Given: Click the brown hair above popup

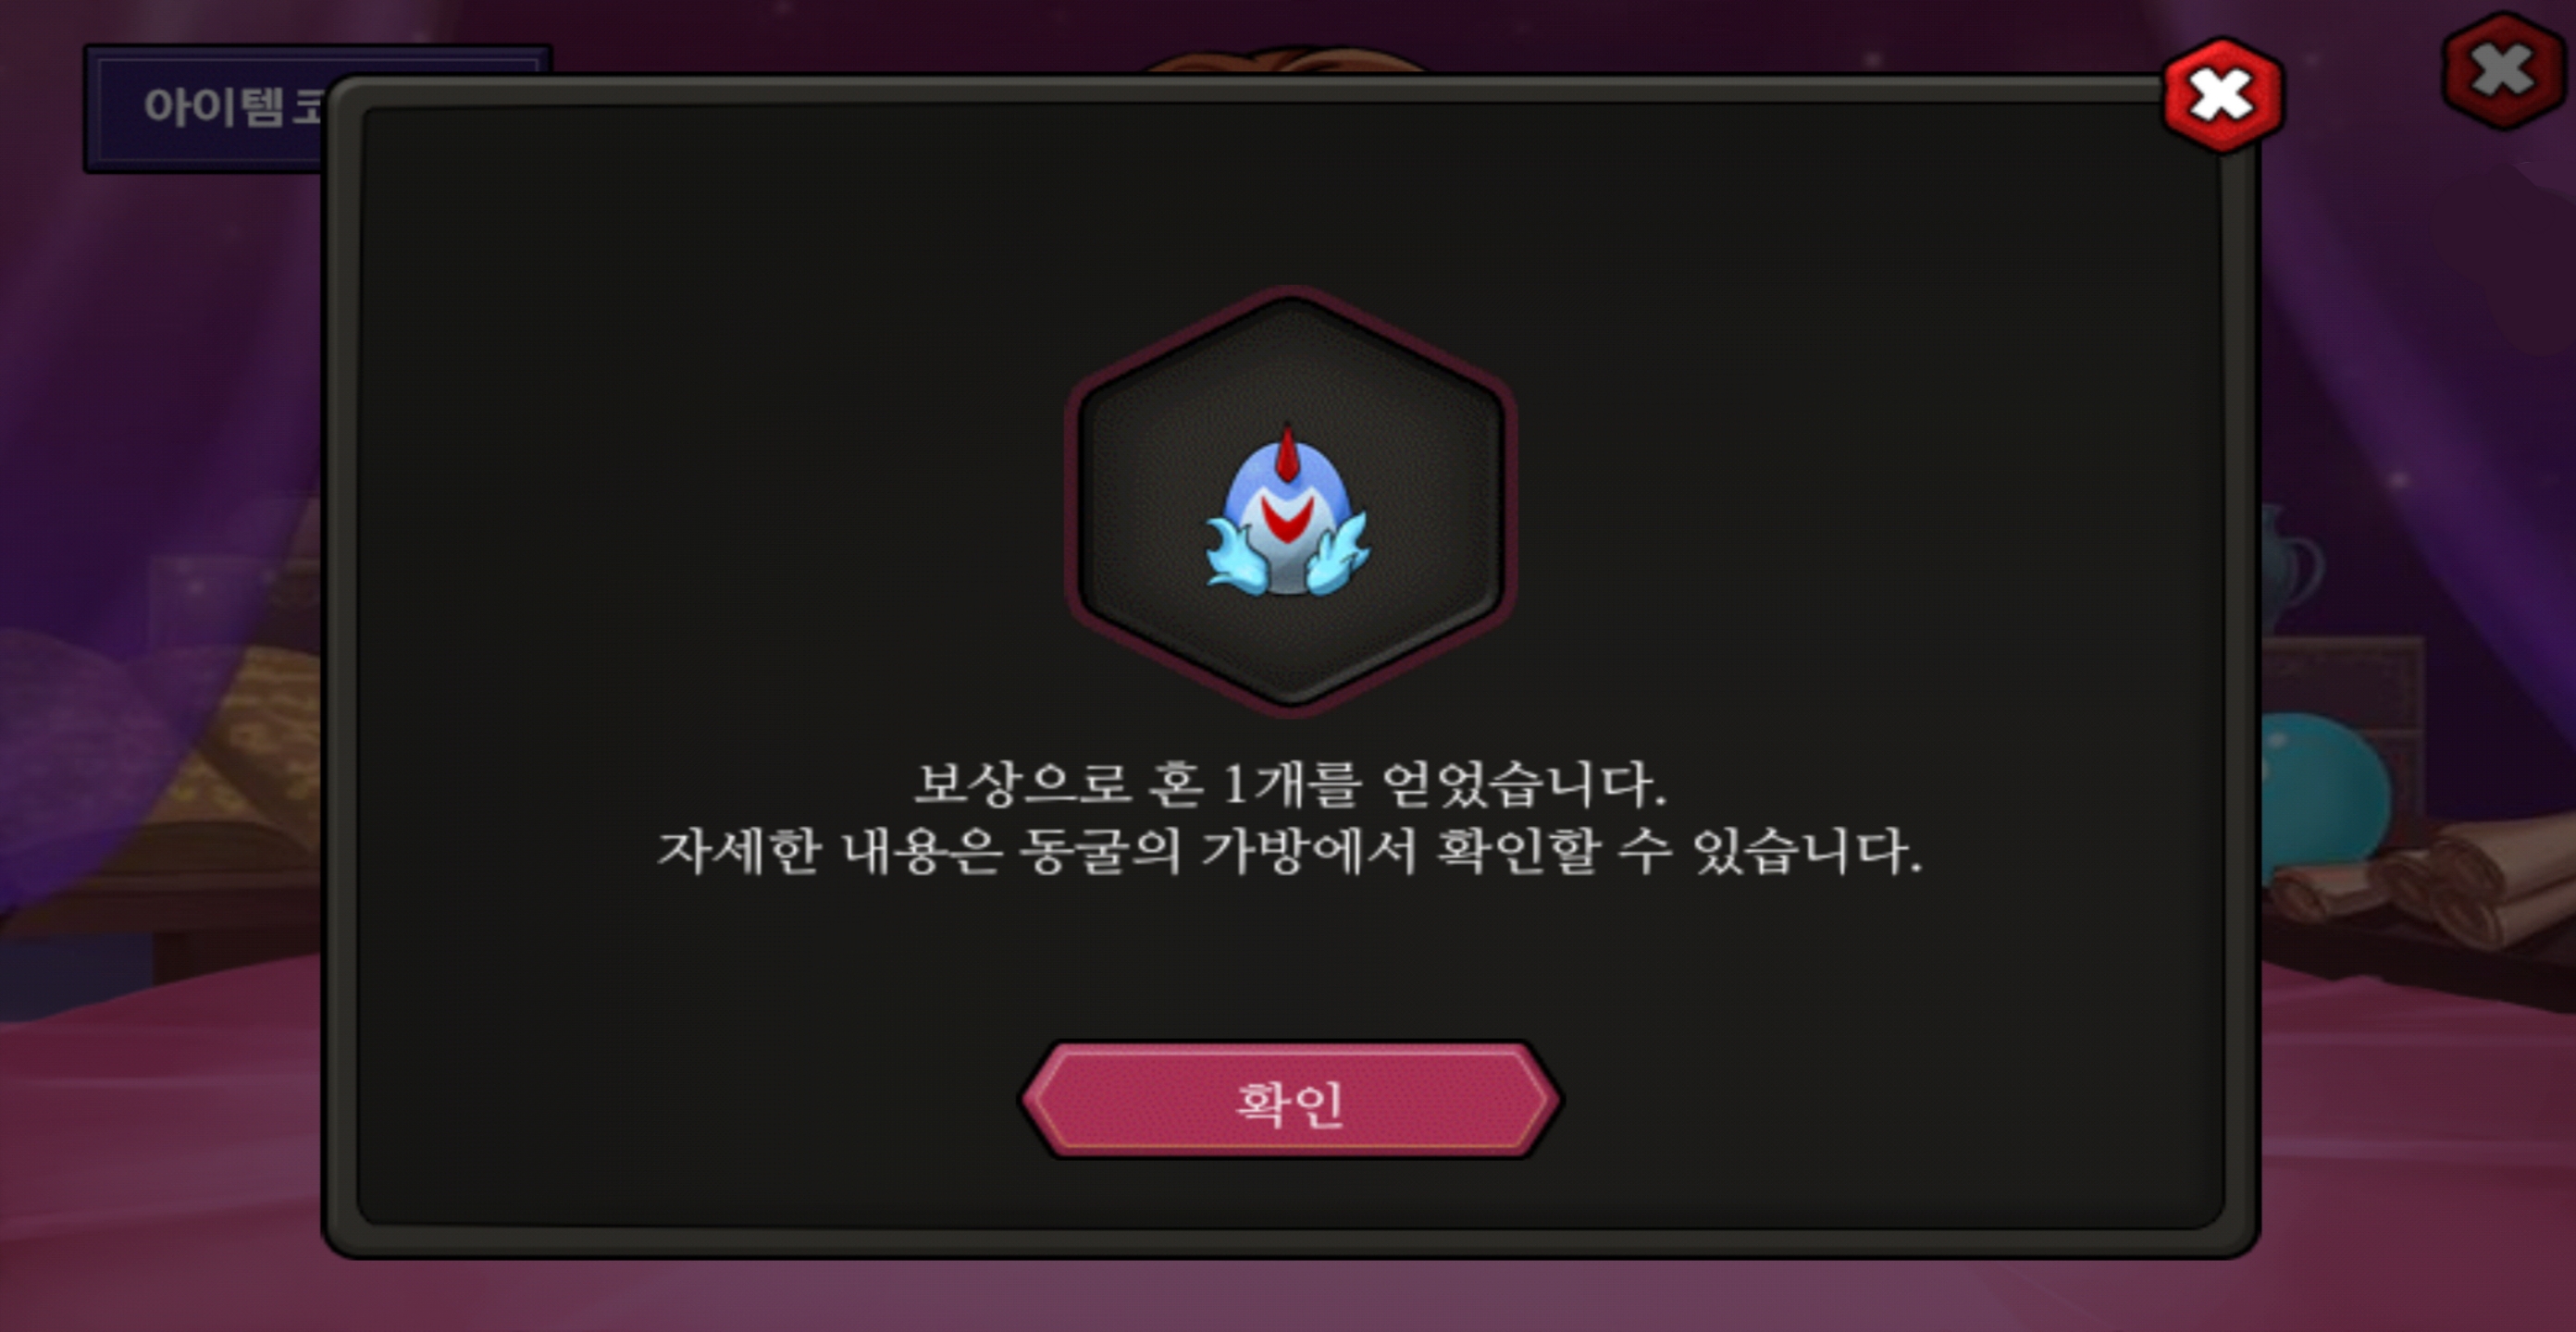Looking at the screenshot, I should tap(1290, 60).
